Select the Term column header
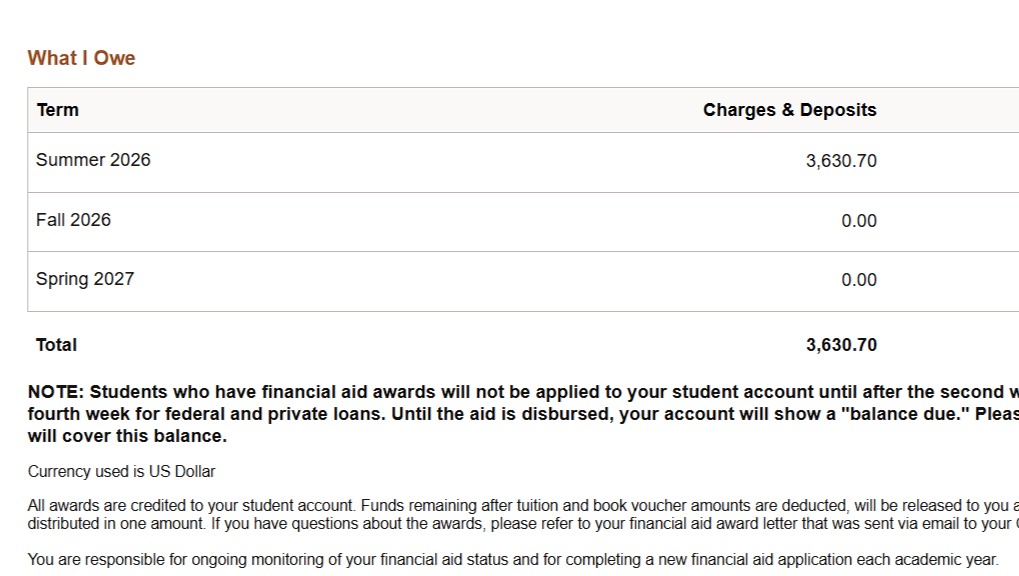 pos(57,110)
